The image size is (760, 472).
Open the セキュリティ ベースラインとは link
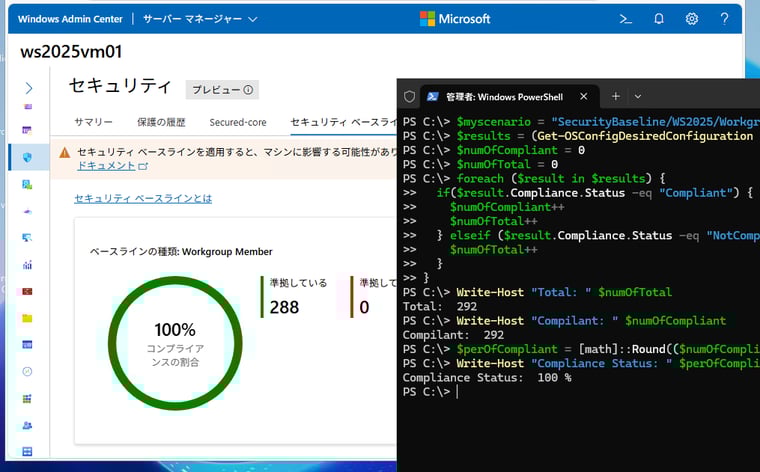[x=143, y=198]
